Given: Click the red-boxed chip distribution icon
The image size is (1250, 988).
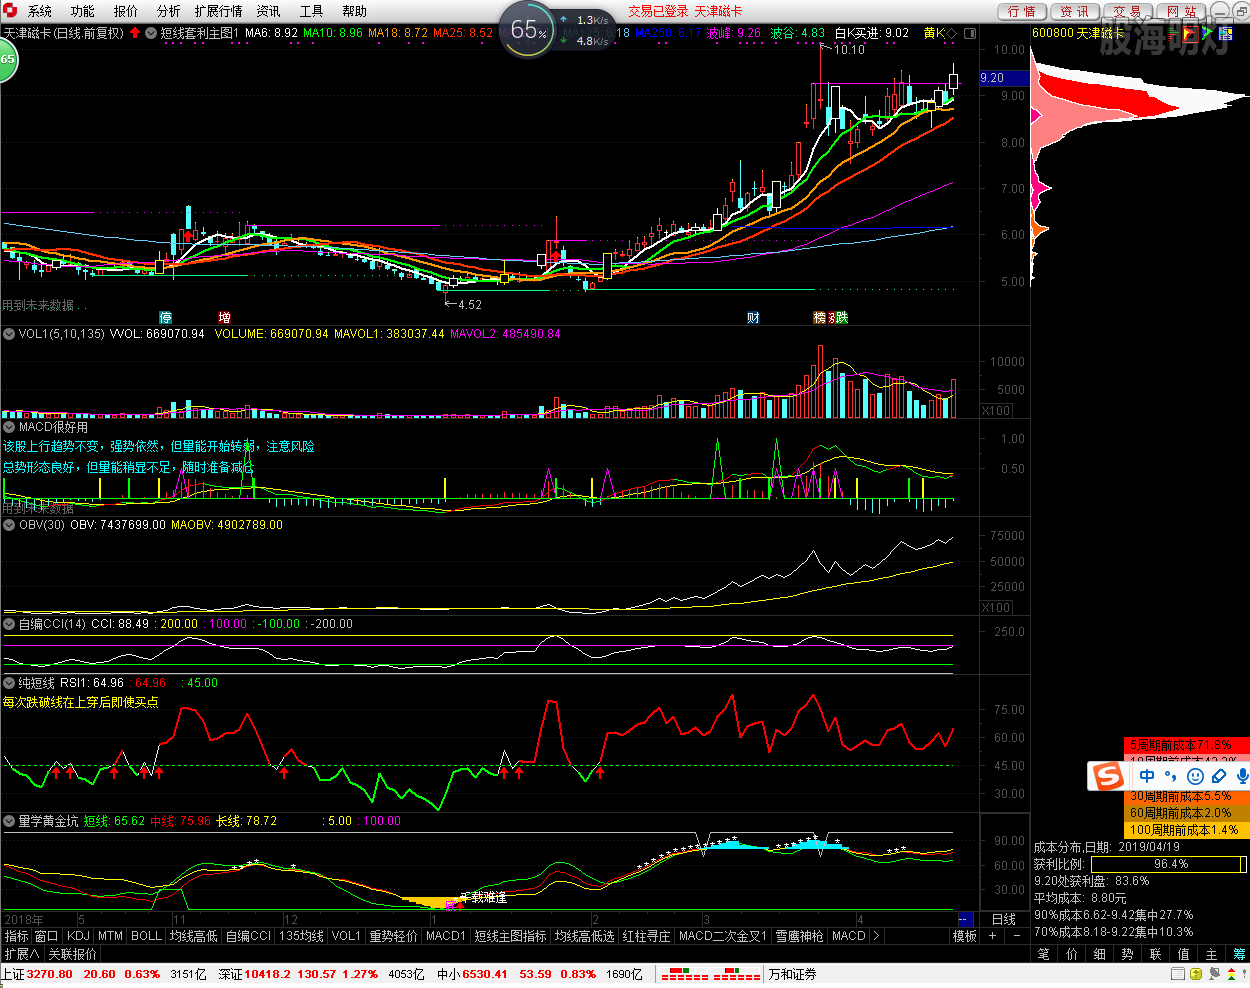Looking at the screenshot, I should tap(1190, 33).
